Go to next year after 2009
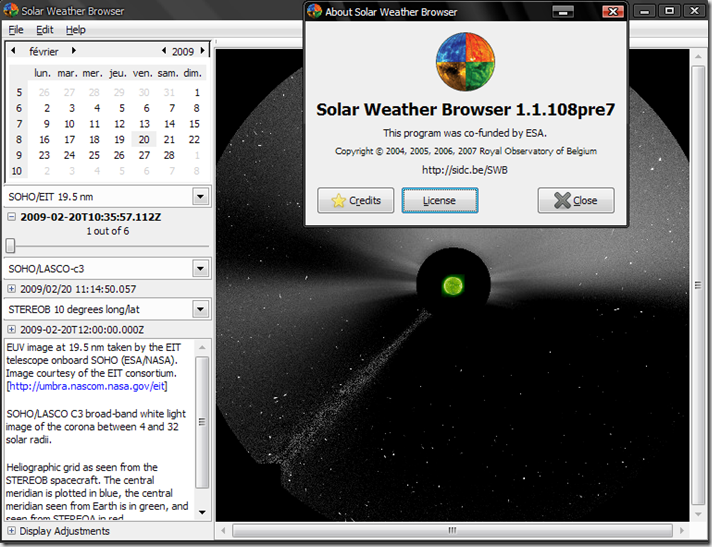Viewport: 712px width, 547px height. click(x=203, y=50)
